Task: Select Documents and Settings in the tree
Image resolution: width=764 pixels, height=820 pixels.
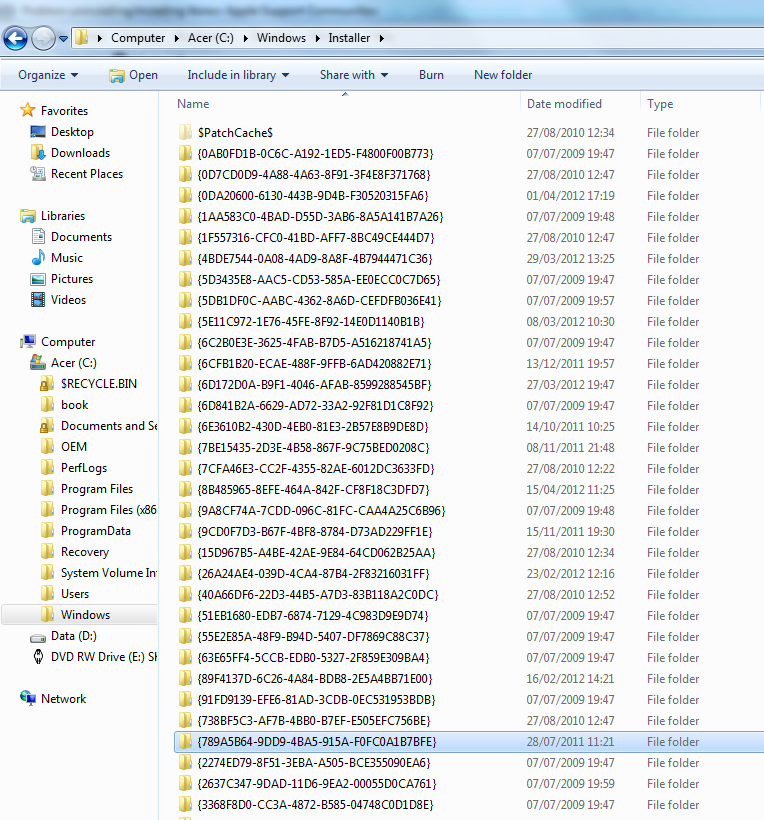Action: click(109, 426)
